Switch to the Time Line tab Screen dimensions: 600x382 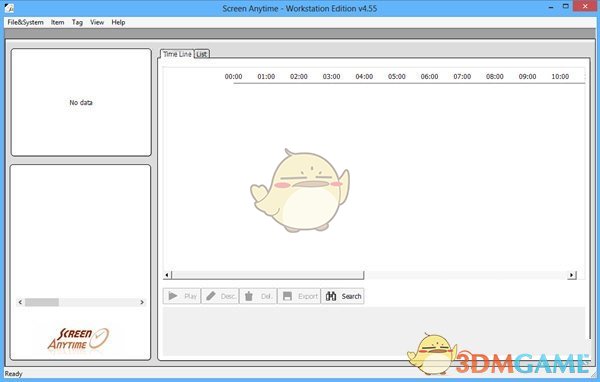pos(177,54)
